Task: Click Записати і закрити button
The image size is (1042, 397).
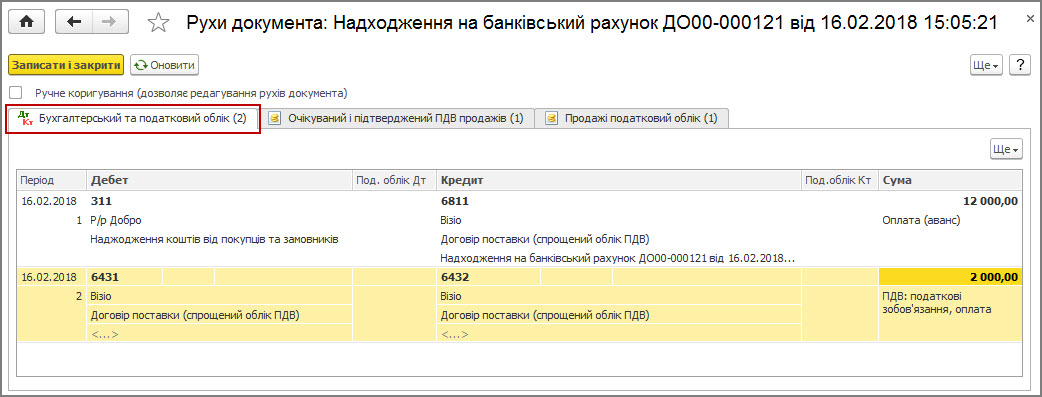Action: (66, 65)
